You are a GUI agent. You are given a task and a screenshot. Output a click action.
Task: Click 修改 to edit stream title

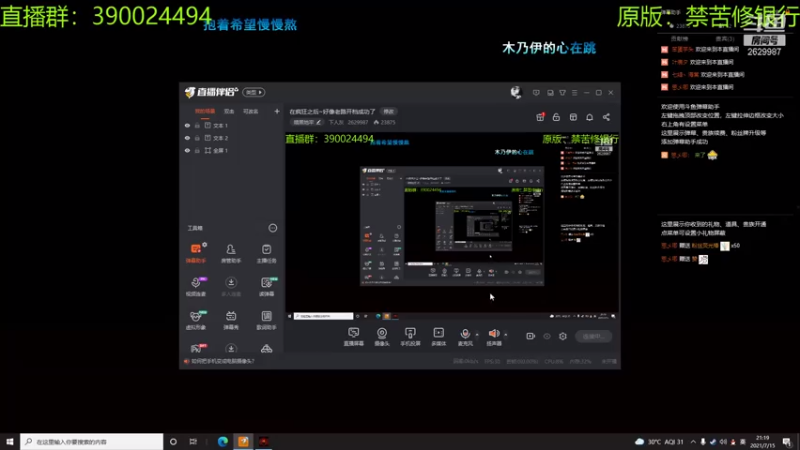click(x=389, y=111)
